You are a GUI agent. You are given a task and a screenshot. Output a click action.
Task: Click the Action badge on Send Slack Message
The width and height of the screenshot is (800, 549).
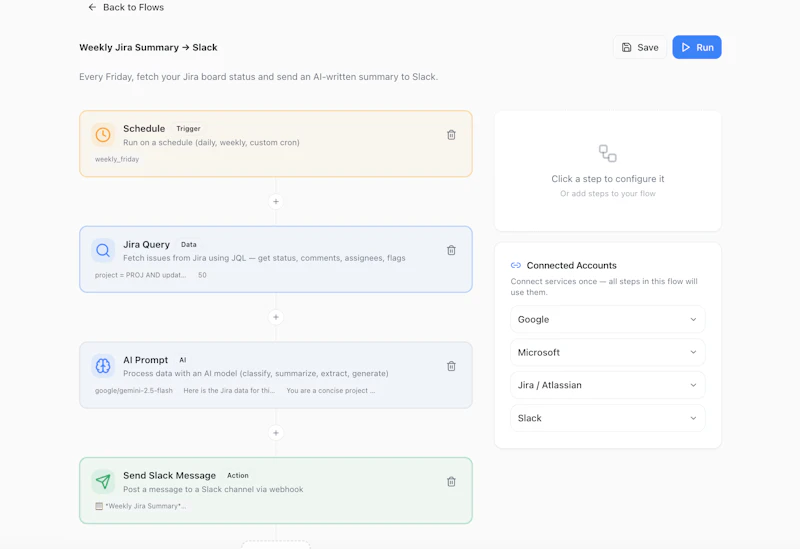tap(238, 476)
